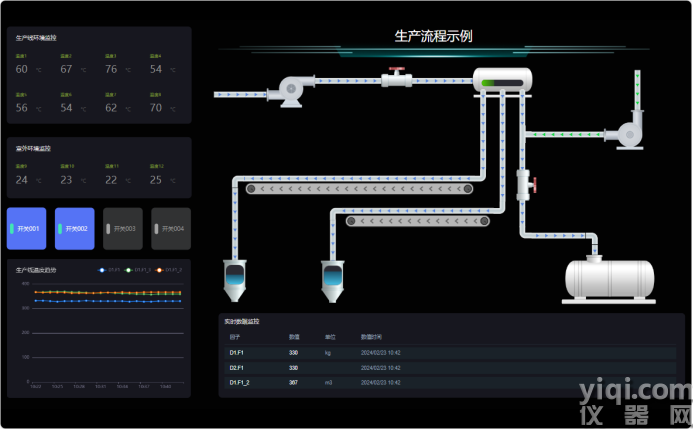Select the top mixing tank with level bar
The height and width of the screenshot is (429, 693).
click(x=503, y=80)
